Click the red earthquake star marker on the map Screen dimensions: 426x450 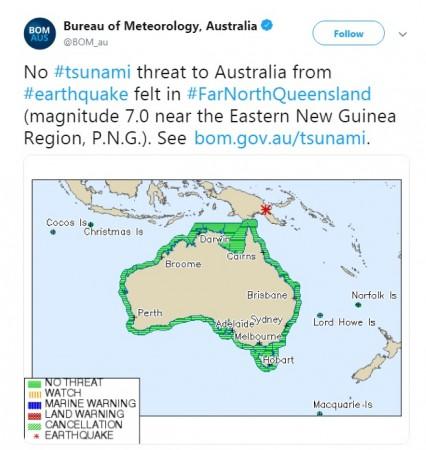[x=266, y=209]
